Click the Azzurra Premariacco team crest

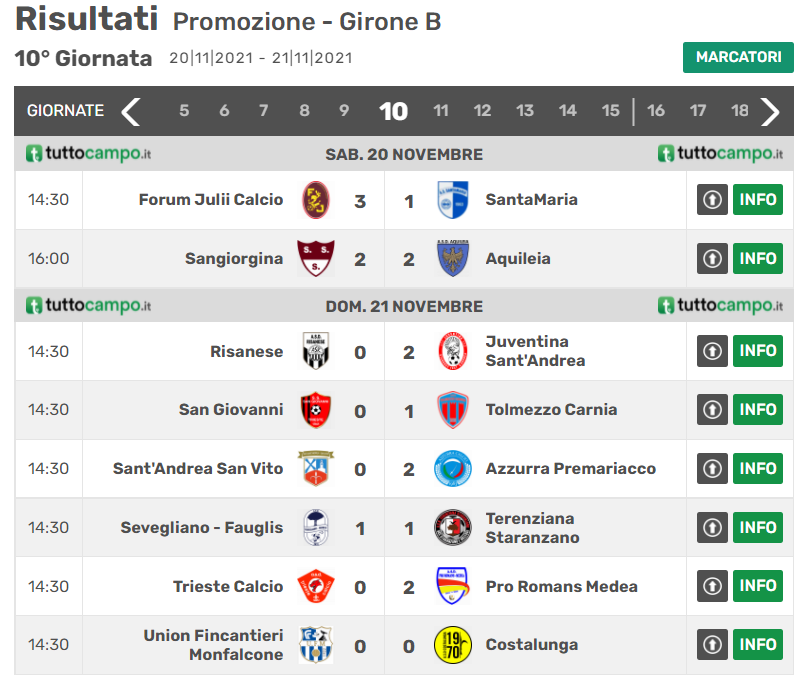[x=453, y=468]
